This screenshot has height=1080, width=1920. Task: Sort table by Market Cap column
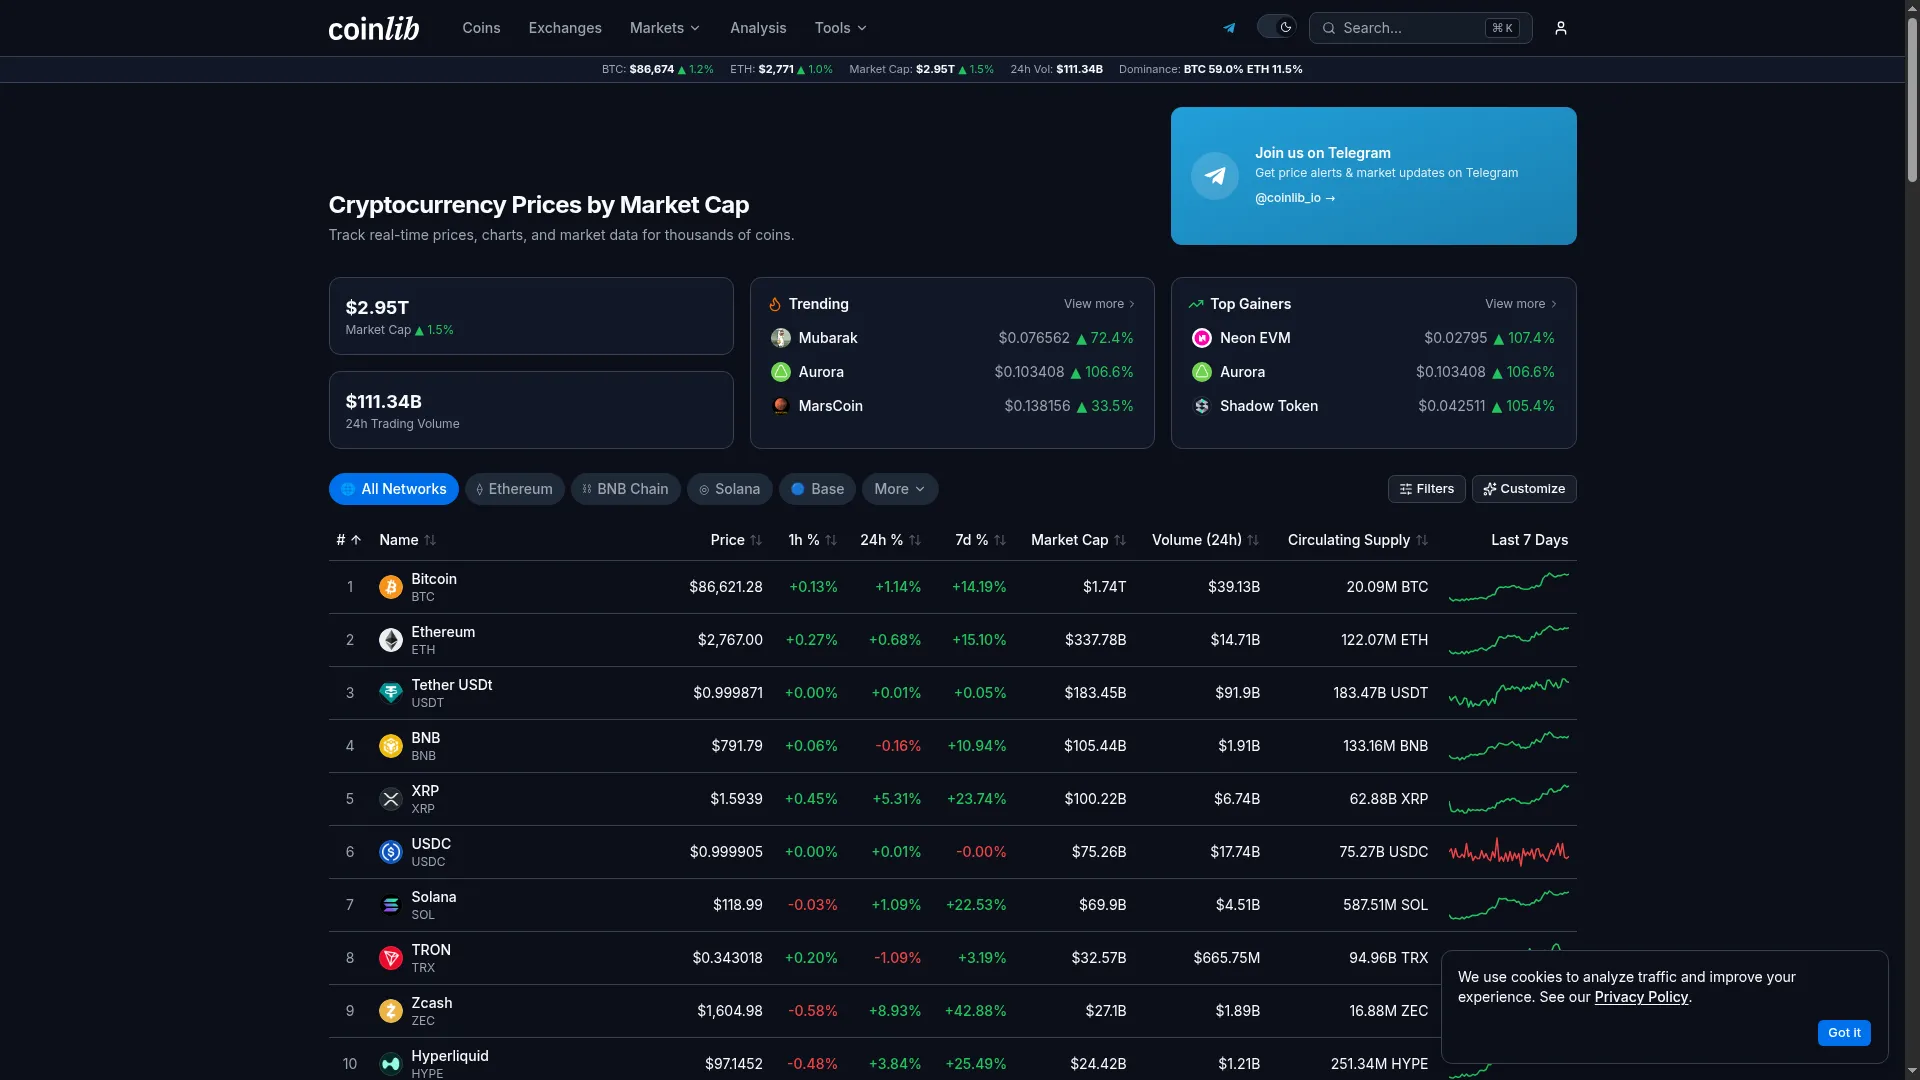[1079, 540]
